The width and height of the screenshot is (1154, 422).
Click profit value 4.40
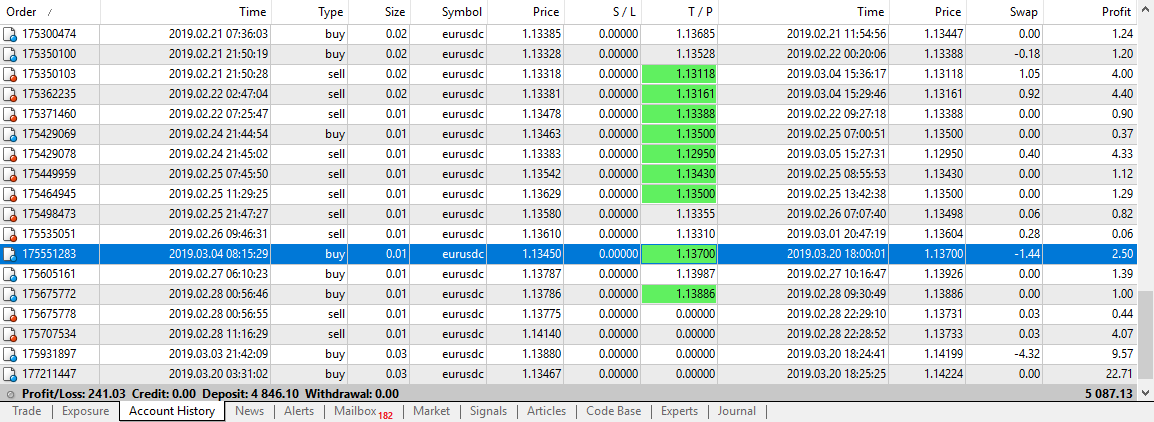click(1121, 94)
